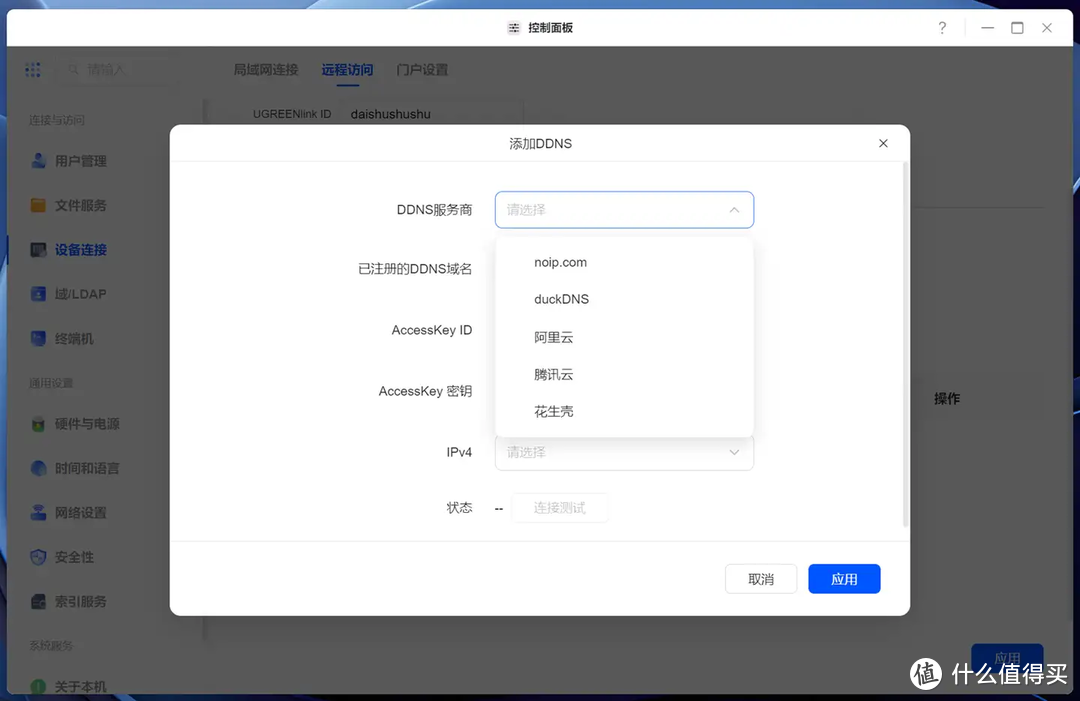The height and width of the screenshot is (701, 1080).
Task: Collapse the DDNS服务商 dropdown
Action: pyautogui.click(x=735, y=210)
